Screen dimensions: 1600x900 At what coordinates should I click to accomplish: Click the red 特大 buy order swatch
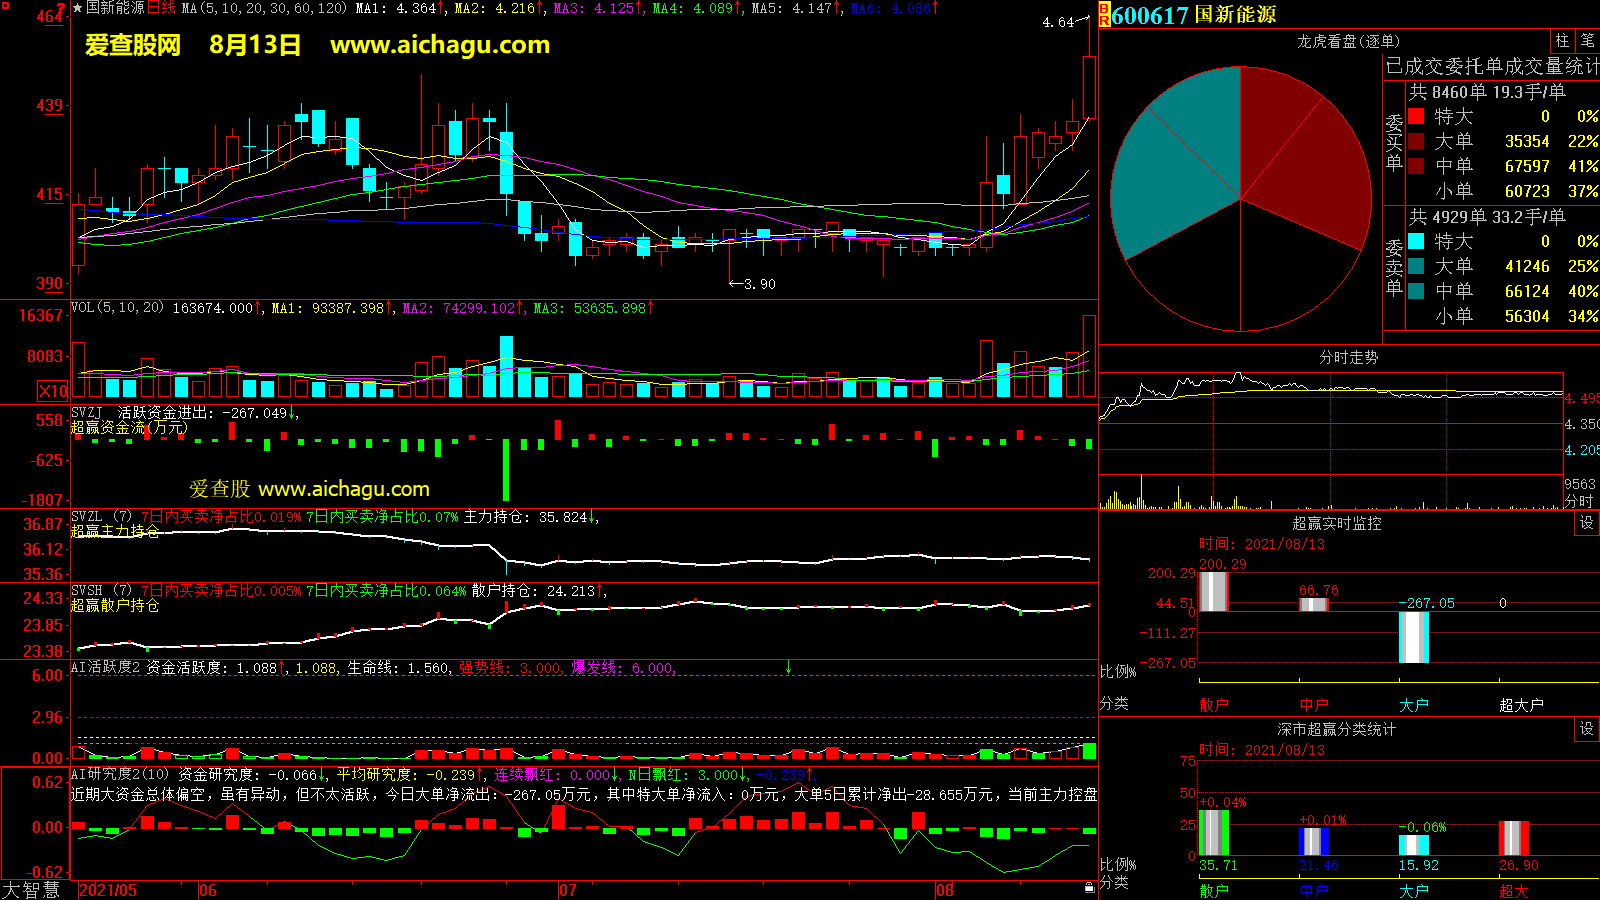[1416, 116]
